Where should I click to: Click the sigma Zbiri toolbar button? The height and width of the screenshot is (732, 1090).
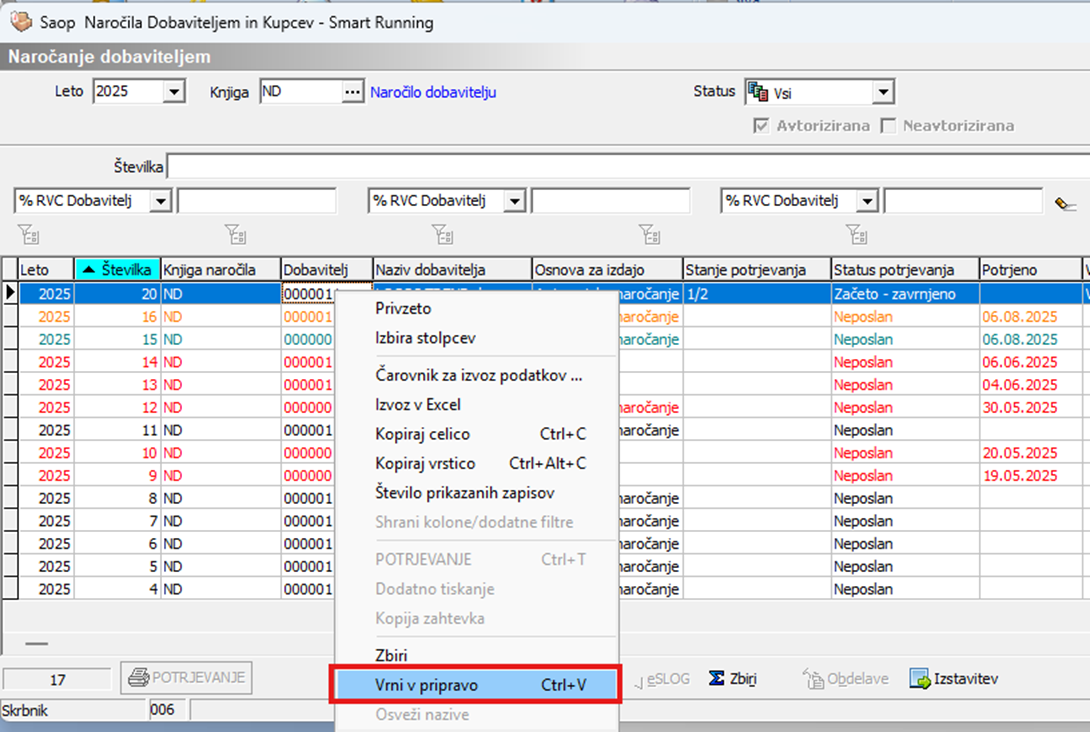pyautogui.click(x=733, y=678)
